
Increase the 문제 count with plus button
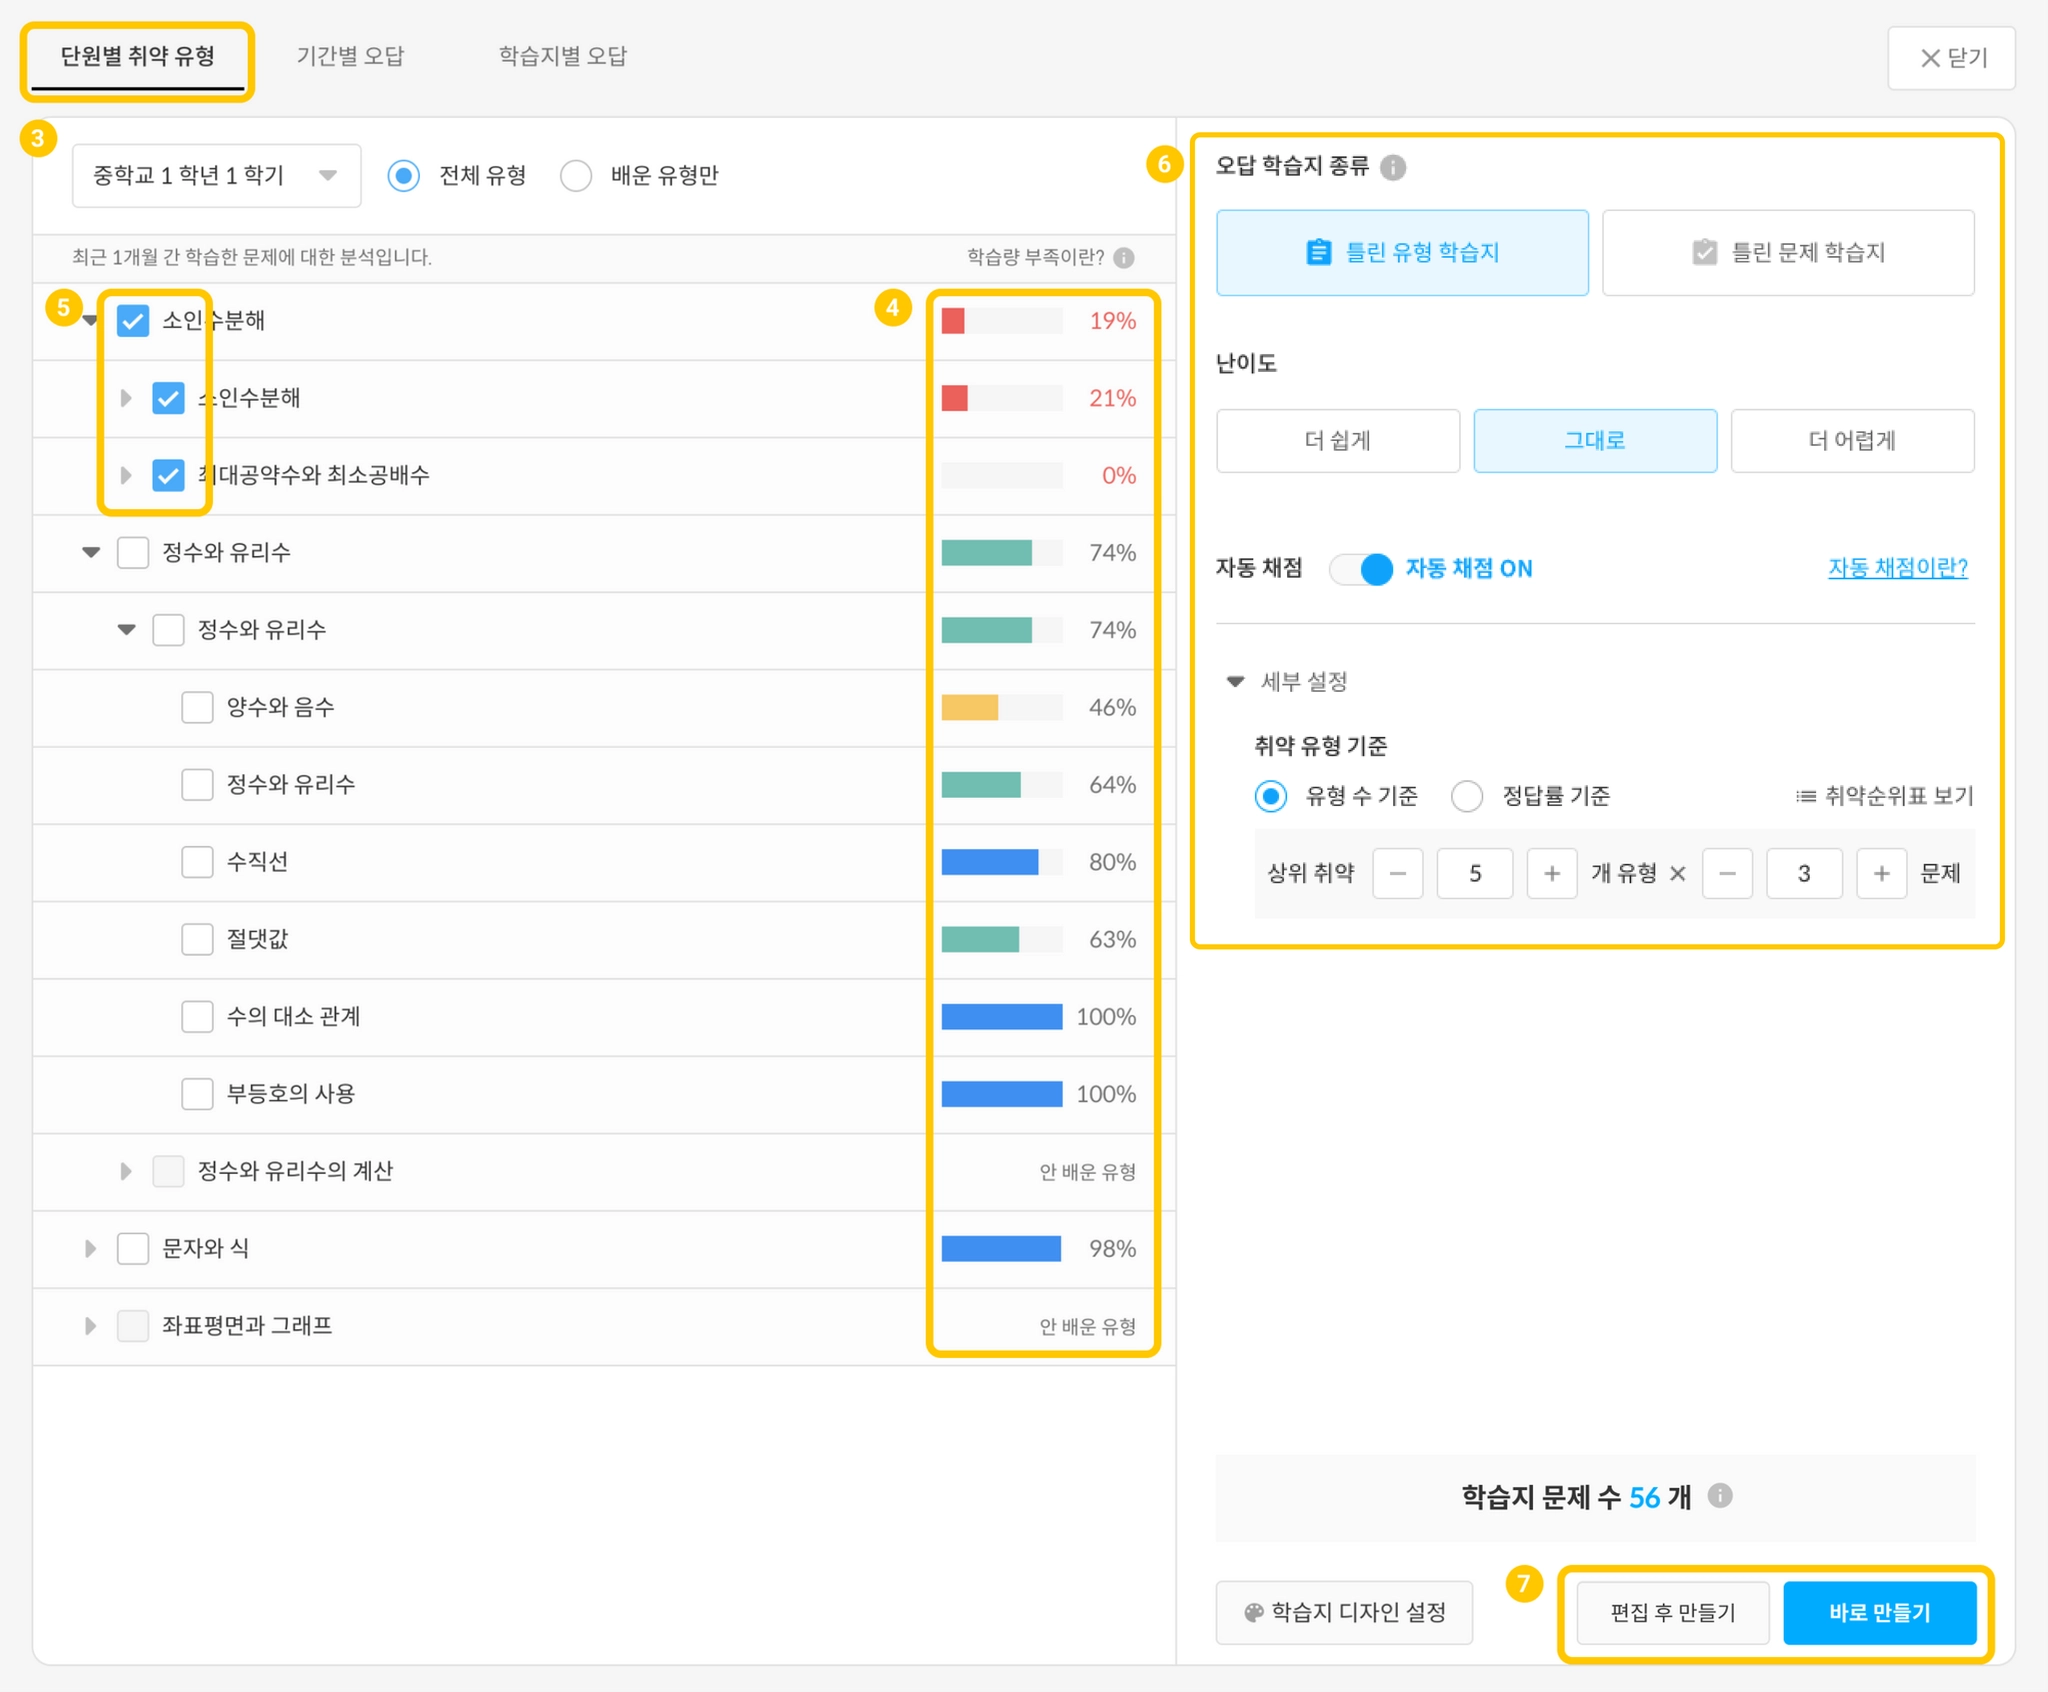point(1880,874)
